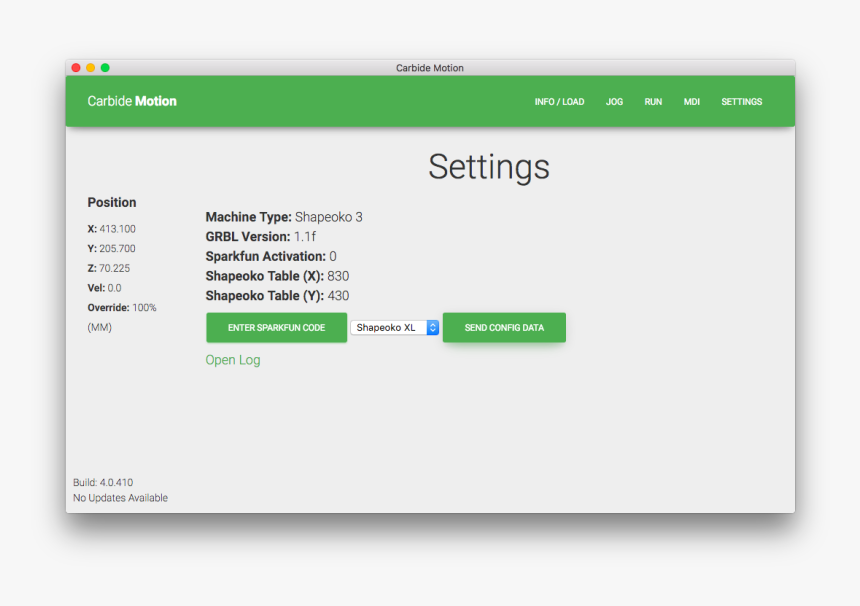The width and height of the screenshot is (860, 606).
Task: Open the RUN screen
Action: click(653, 101)
